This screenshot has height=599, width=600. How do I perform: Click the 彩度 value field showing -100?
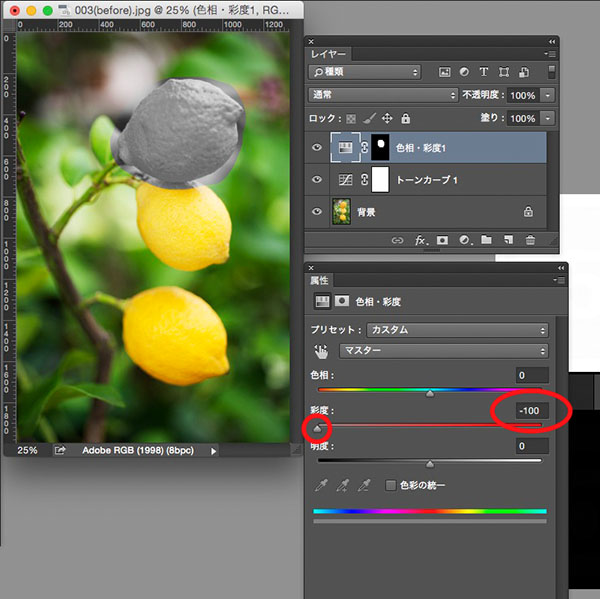tap(529, 411)
